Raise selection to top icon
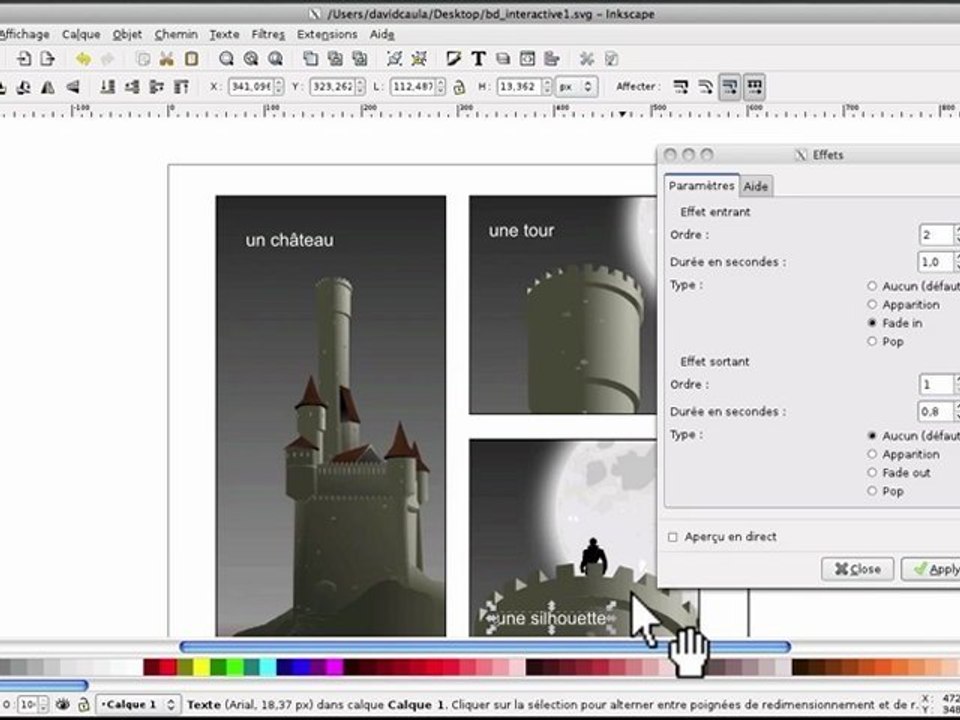 coord(181,87)
